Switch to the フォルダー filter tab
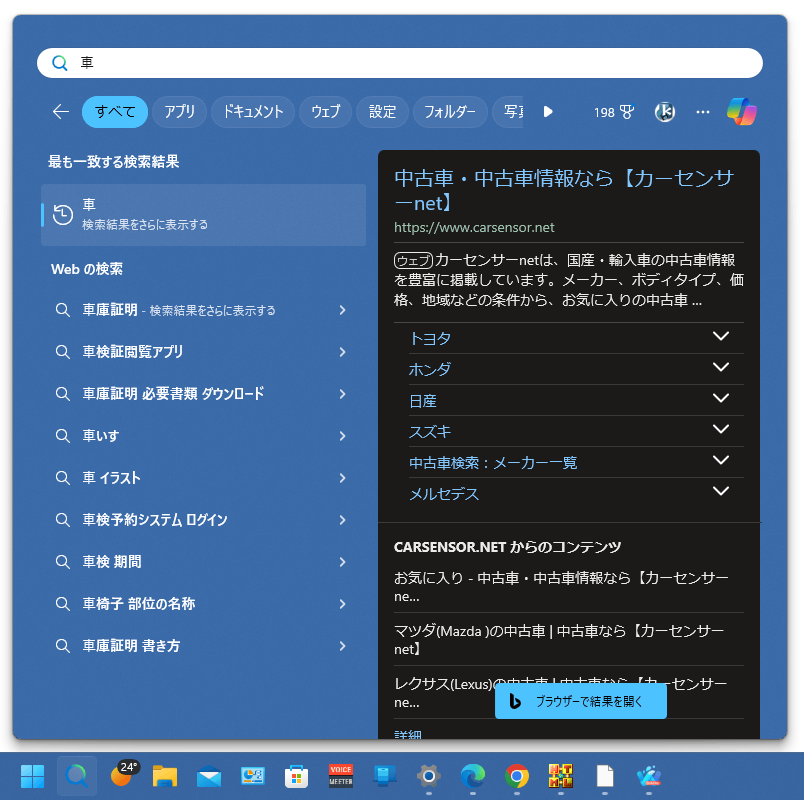 [x=450, y=111]
